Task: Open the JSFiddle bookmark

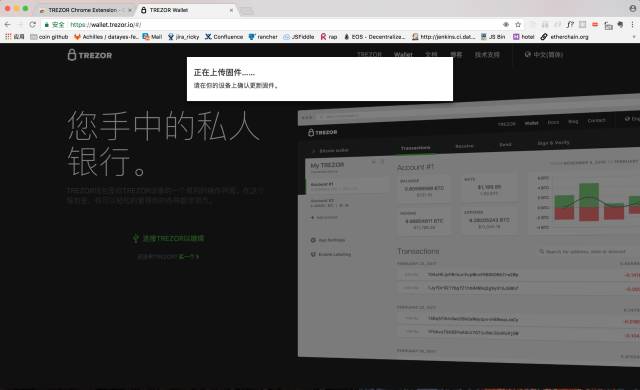Action: tap(299, 37)
